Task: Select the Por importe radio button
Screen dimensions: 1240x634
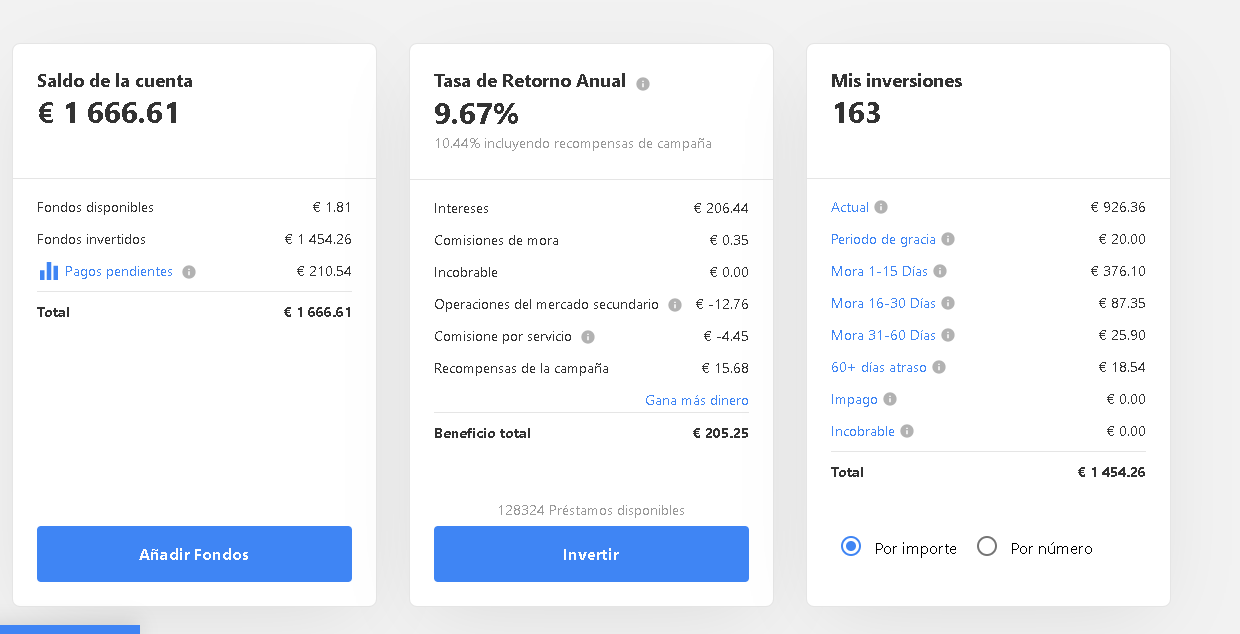Action: pyautogui.click(x=851, y=546)
